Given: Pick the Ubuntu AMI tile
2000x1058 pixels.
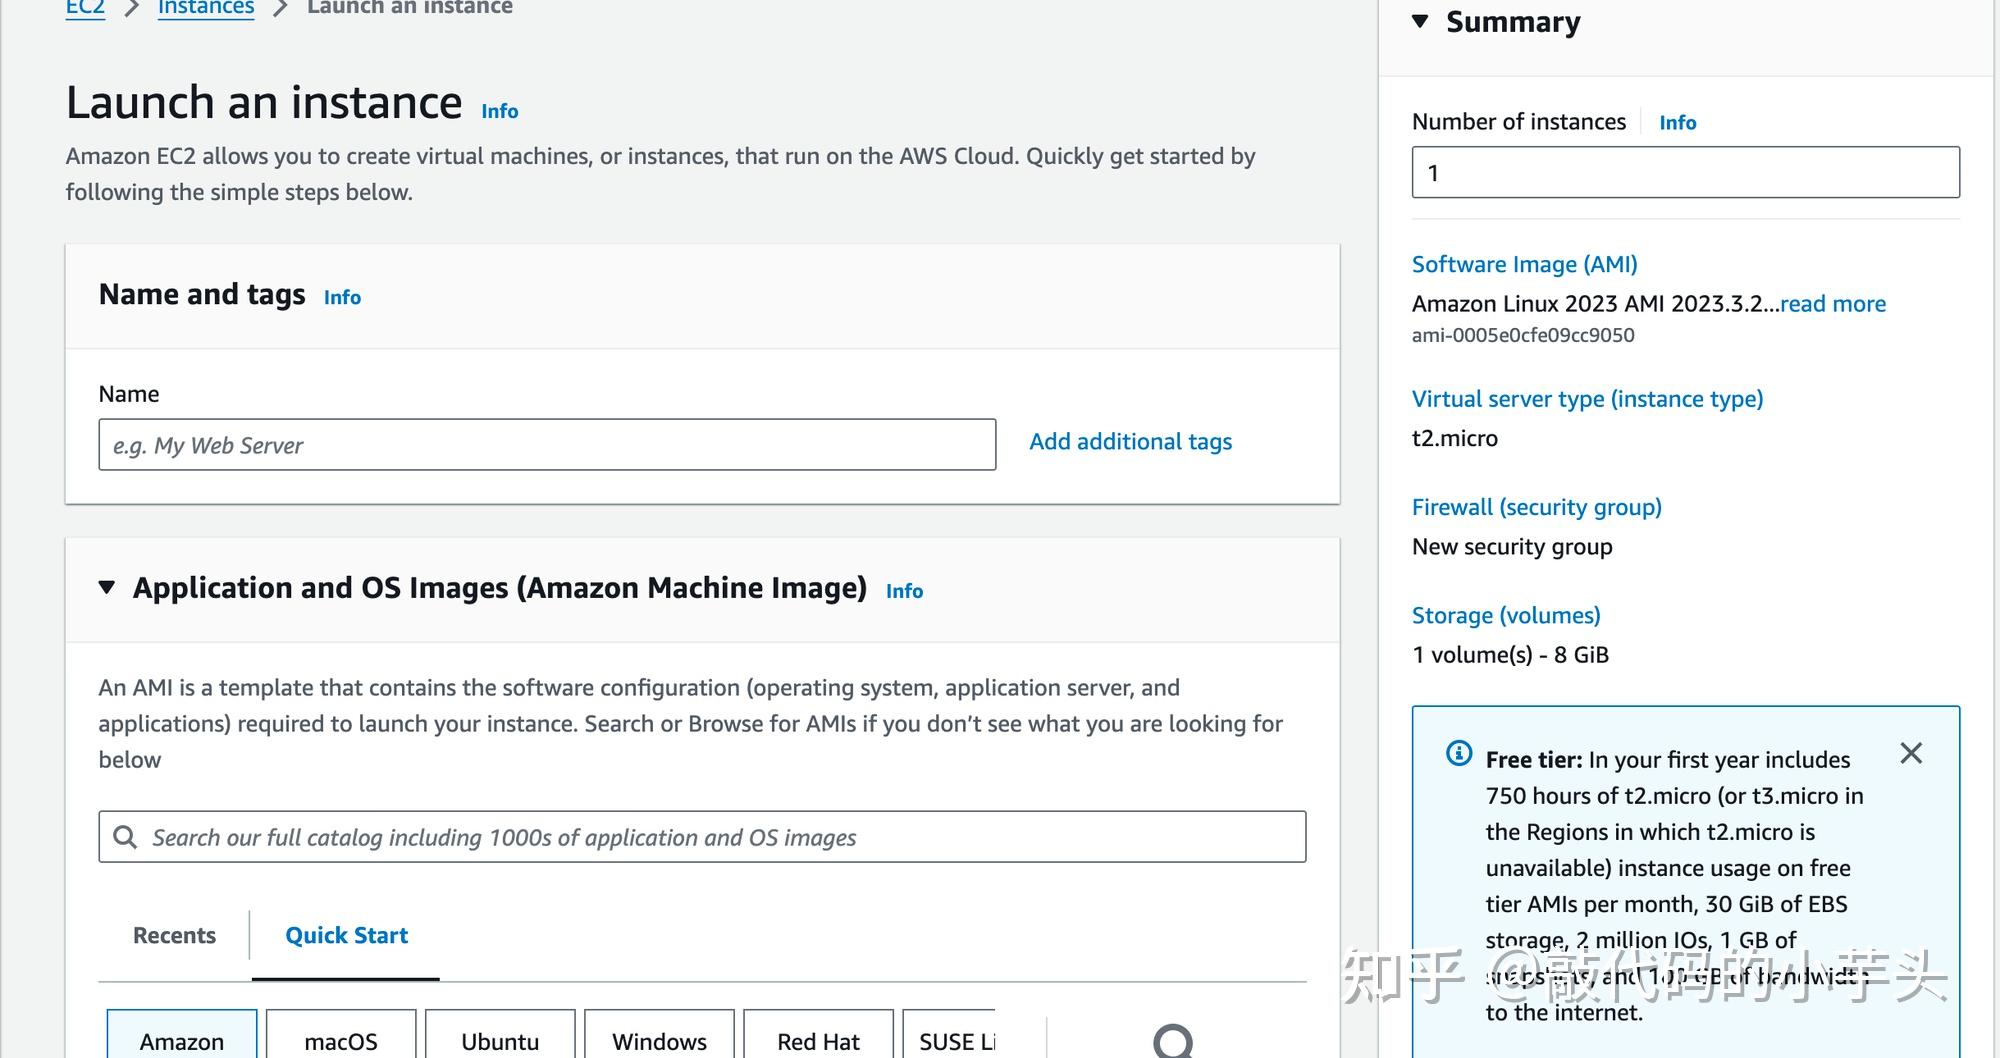Looking at the screenshot, I should point(500,1040).
